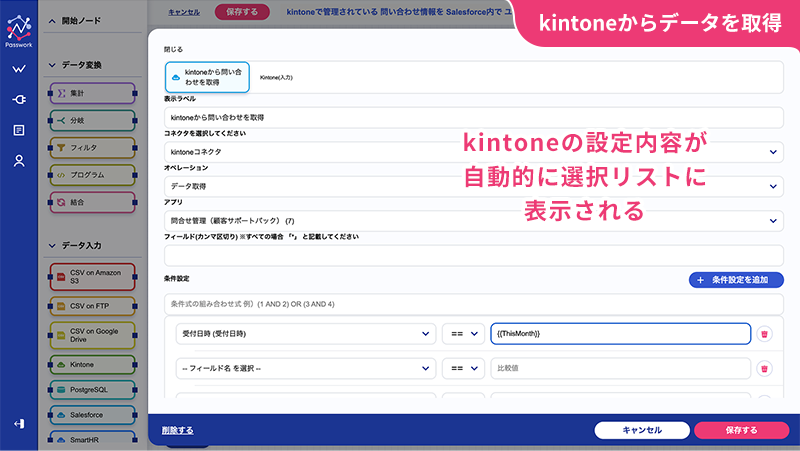Click the フィールド(カンマ区切り) input field
This screenshot has width=800, height=451.
tap(473, 255)
